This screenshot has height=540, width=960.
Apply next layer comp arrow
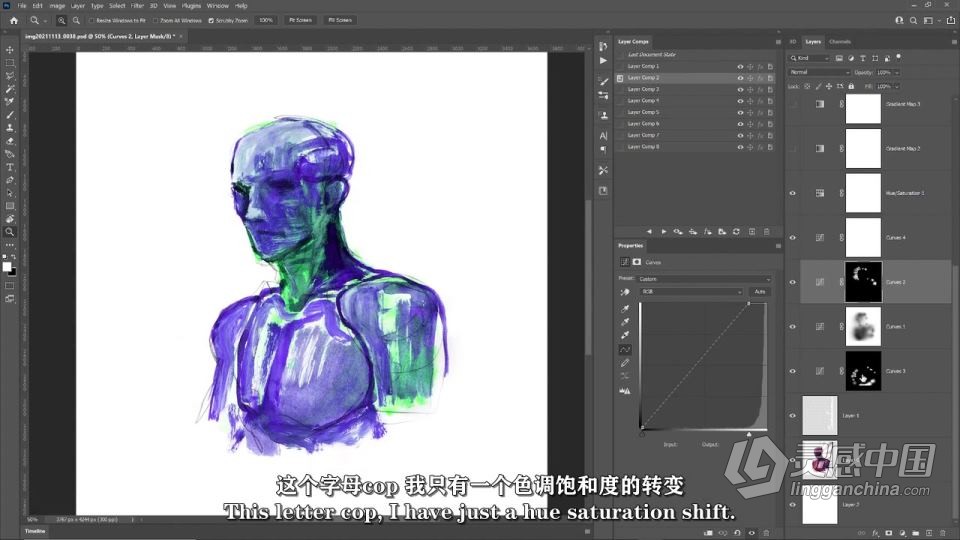tap(664, 231)
